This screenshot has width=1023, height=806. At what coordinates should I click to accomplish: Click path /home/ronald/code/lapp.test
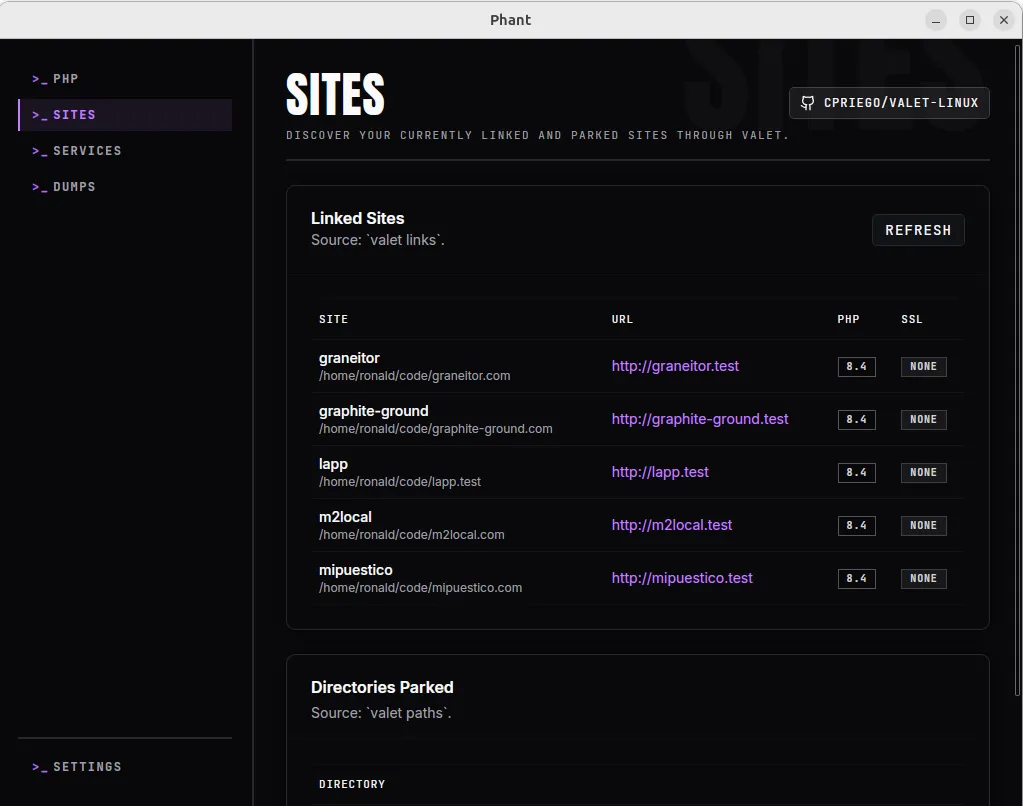click(399, 482)
